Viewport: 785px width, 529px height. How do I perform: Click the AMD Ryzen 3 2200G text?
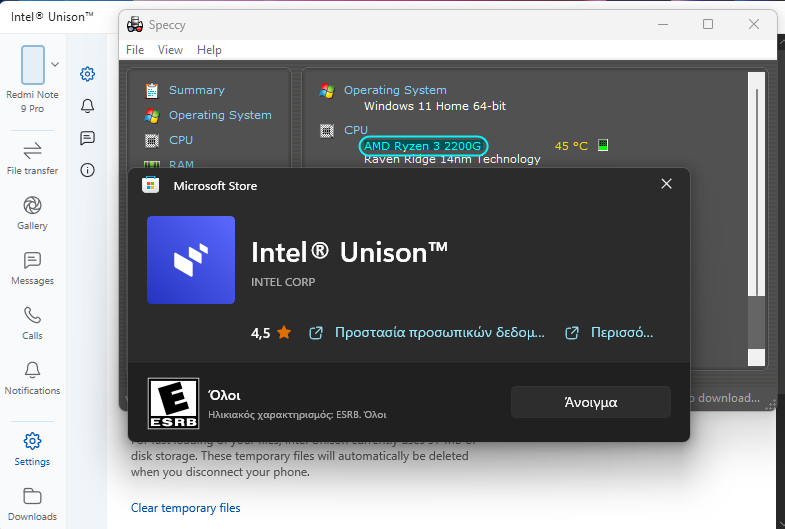[x=423, y=146]
